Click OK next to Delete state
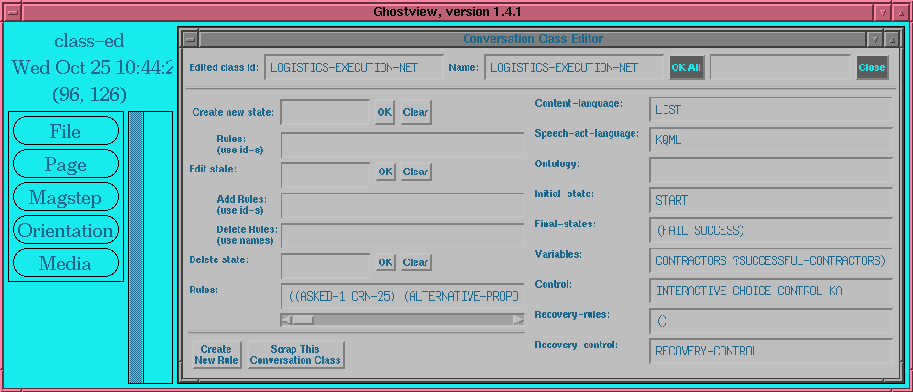Viewport: 913px width, 392px height. [x=385, y=263]
